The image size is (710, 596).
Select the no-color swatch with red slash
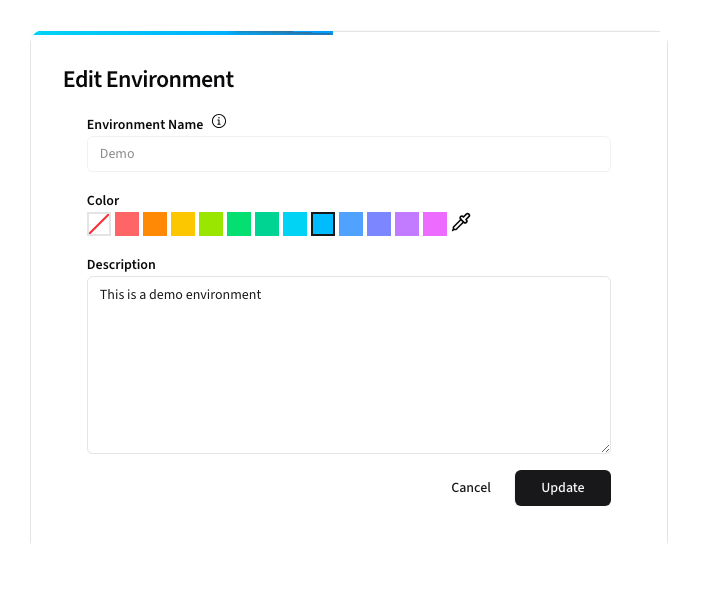pos(99,224)
